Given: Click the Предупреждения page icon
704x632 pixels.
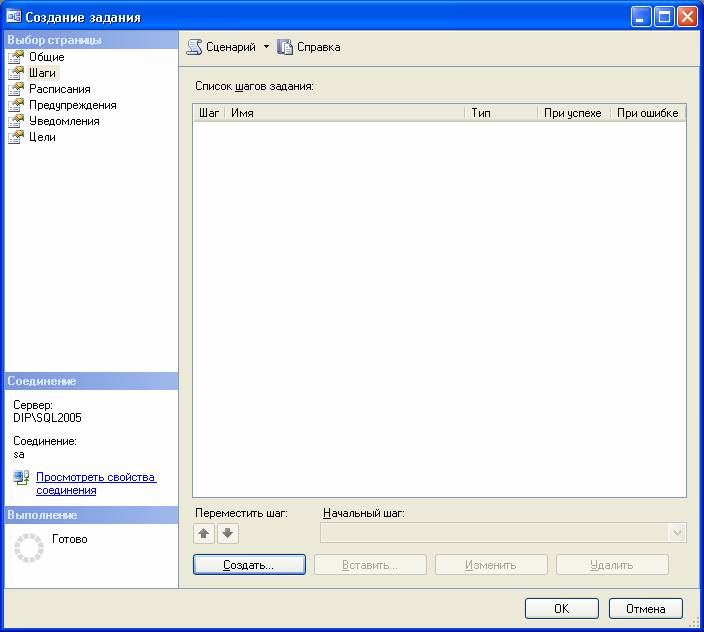Looking at the screenshot, I should pyautogui.click(x=16, y=105).
